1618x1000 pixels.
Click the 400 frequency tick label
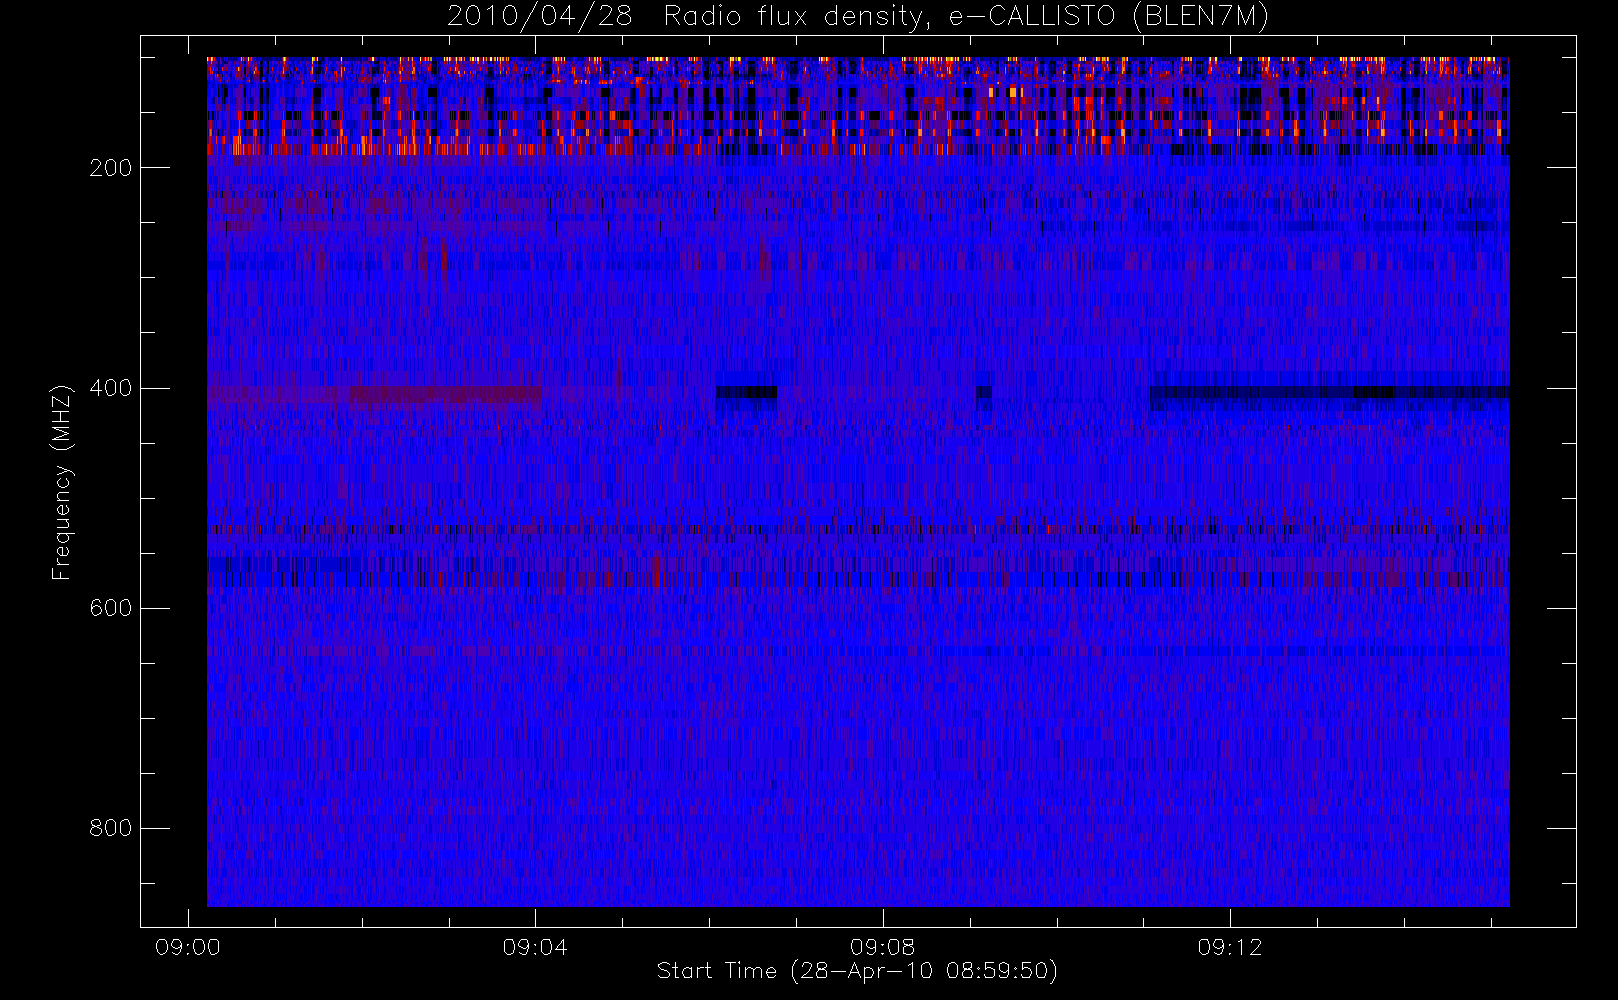(111, 388)
